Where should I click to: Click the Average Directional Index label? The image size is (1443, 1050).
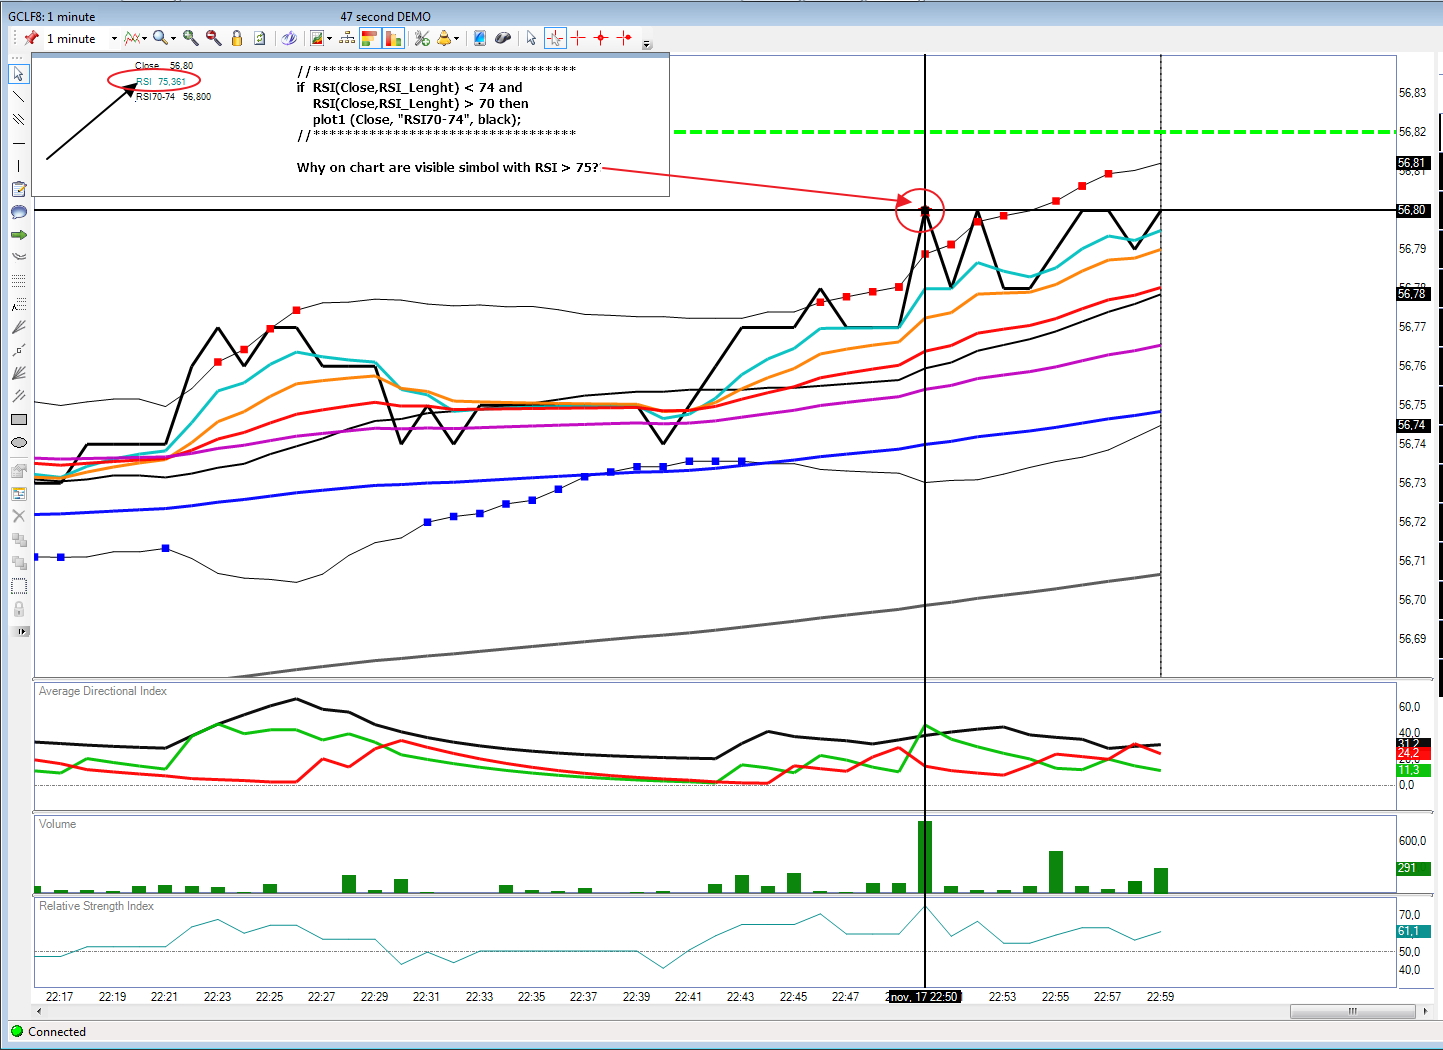(103, 691)
